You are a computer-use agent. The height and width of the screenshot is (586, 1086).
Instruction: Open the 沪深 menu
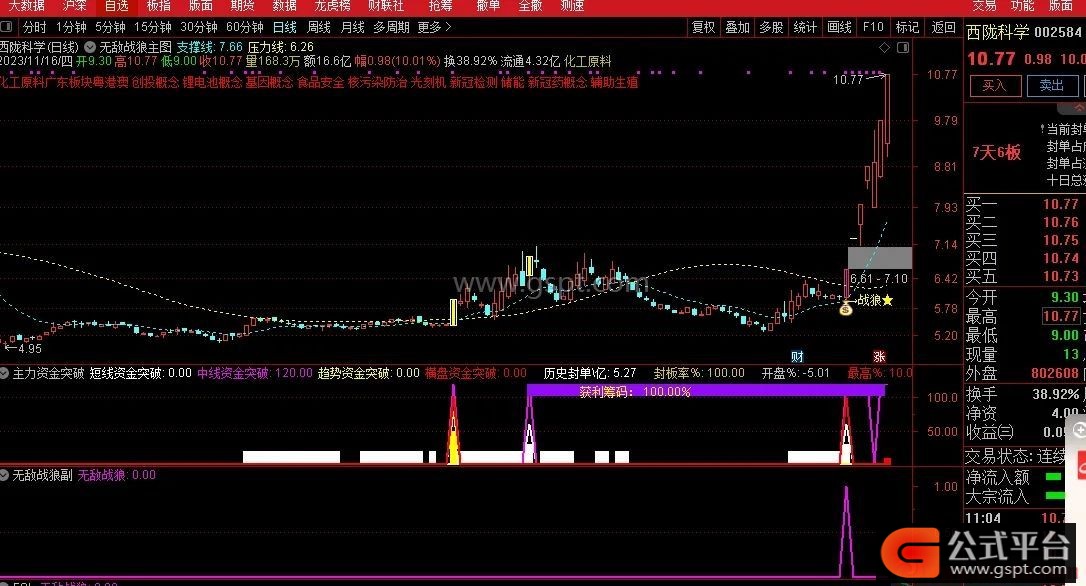coord(75,6)
